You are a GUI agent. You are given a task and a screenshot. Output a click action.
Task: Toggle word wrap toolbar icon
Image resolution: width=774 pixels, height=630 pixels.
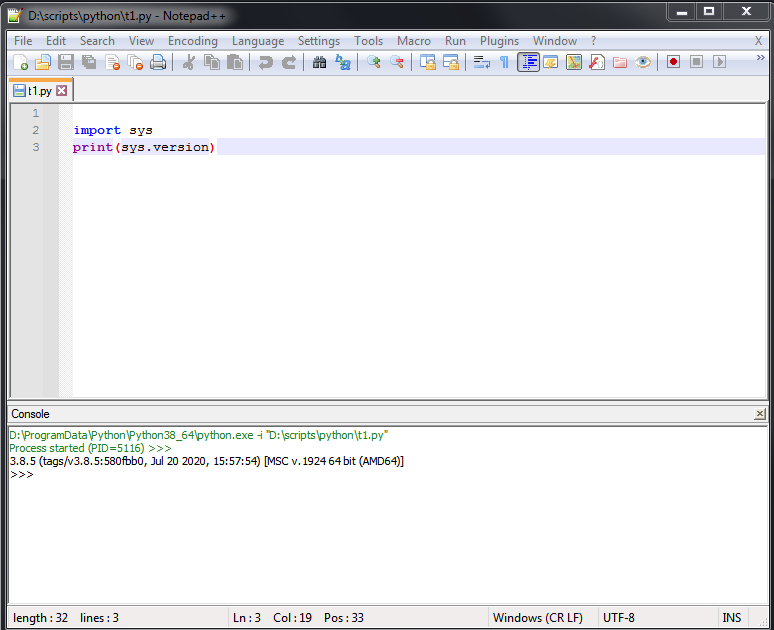pos(481,62)
